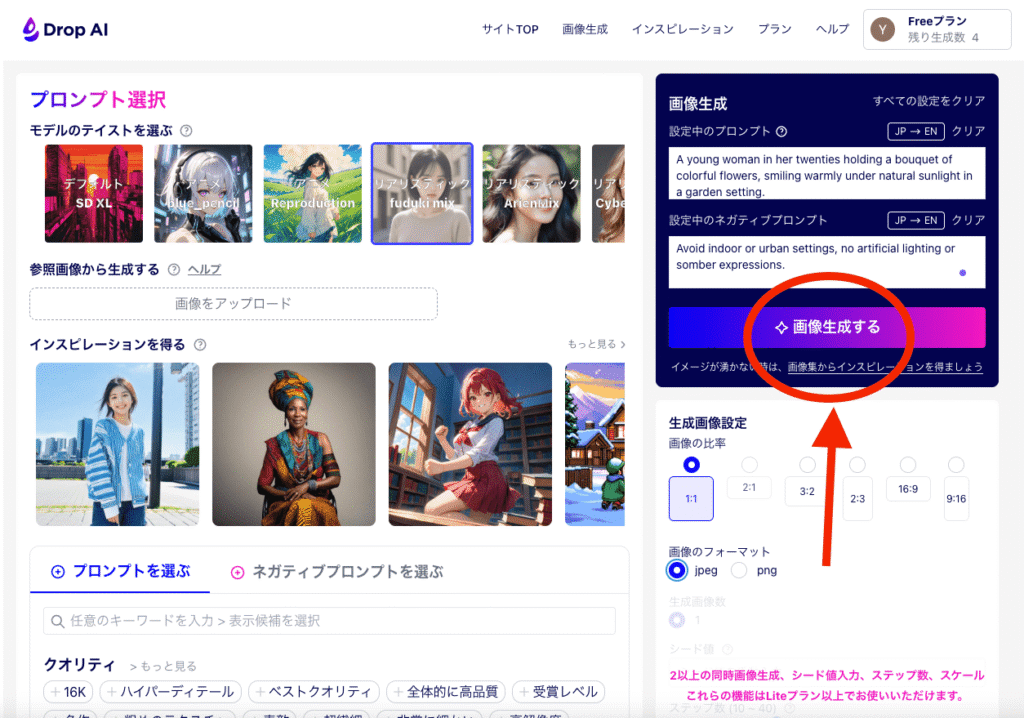The image size is (1024, 718).
Task: Open the Freeプラン account menu
Action: tap(937, 29)
